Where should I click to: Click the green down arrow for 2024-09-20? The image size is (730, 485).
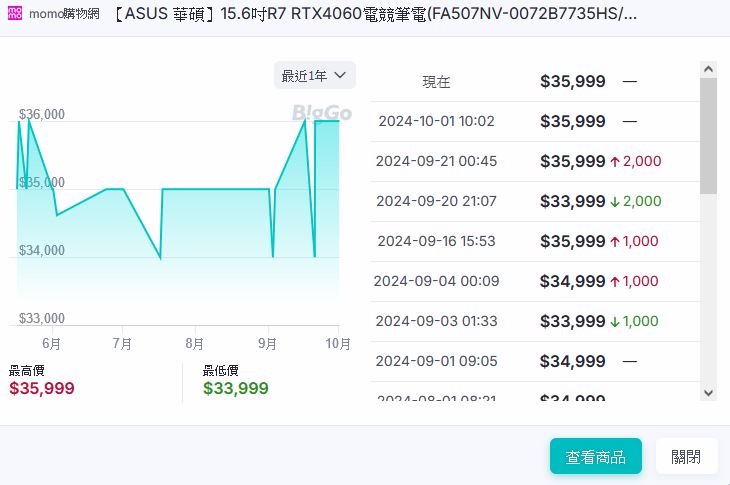pos(615,202)
